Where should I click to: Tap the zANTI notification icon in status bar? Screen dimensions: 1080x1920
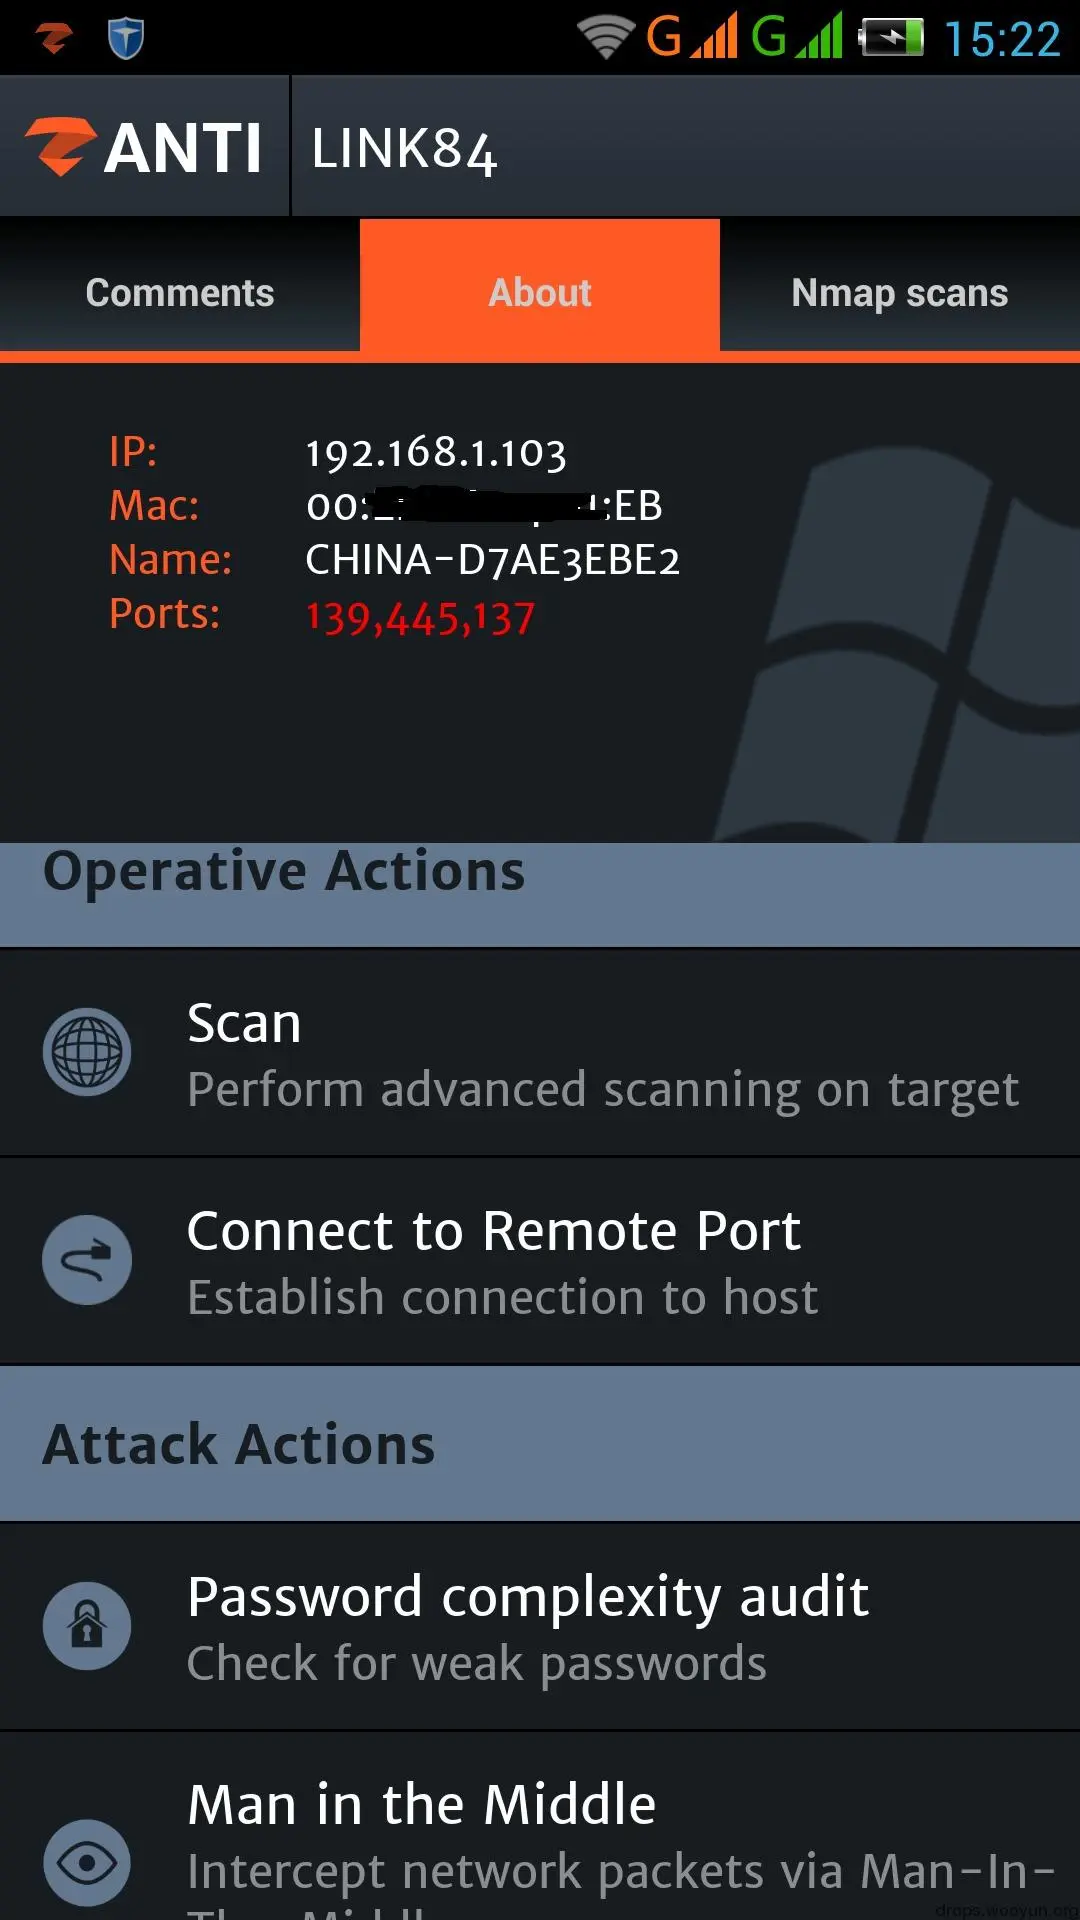click(x=54, y=39)
